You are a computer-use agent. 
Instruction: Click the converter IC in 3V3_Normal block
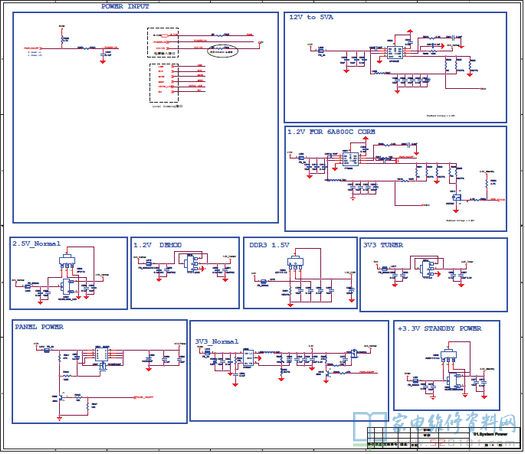click(248, 358)
